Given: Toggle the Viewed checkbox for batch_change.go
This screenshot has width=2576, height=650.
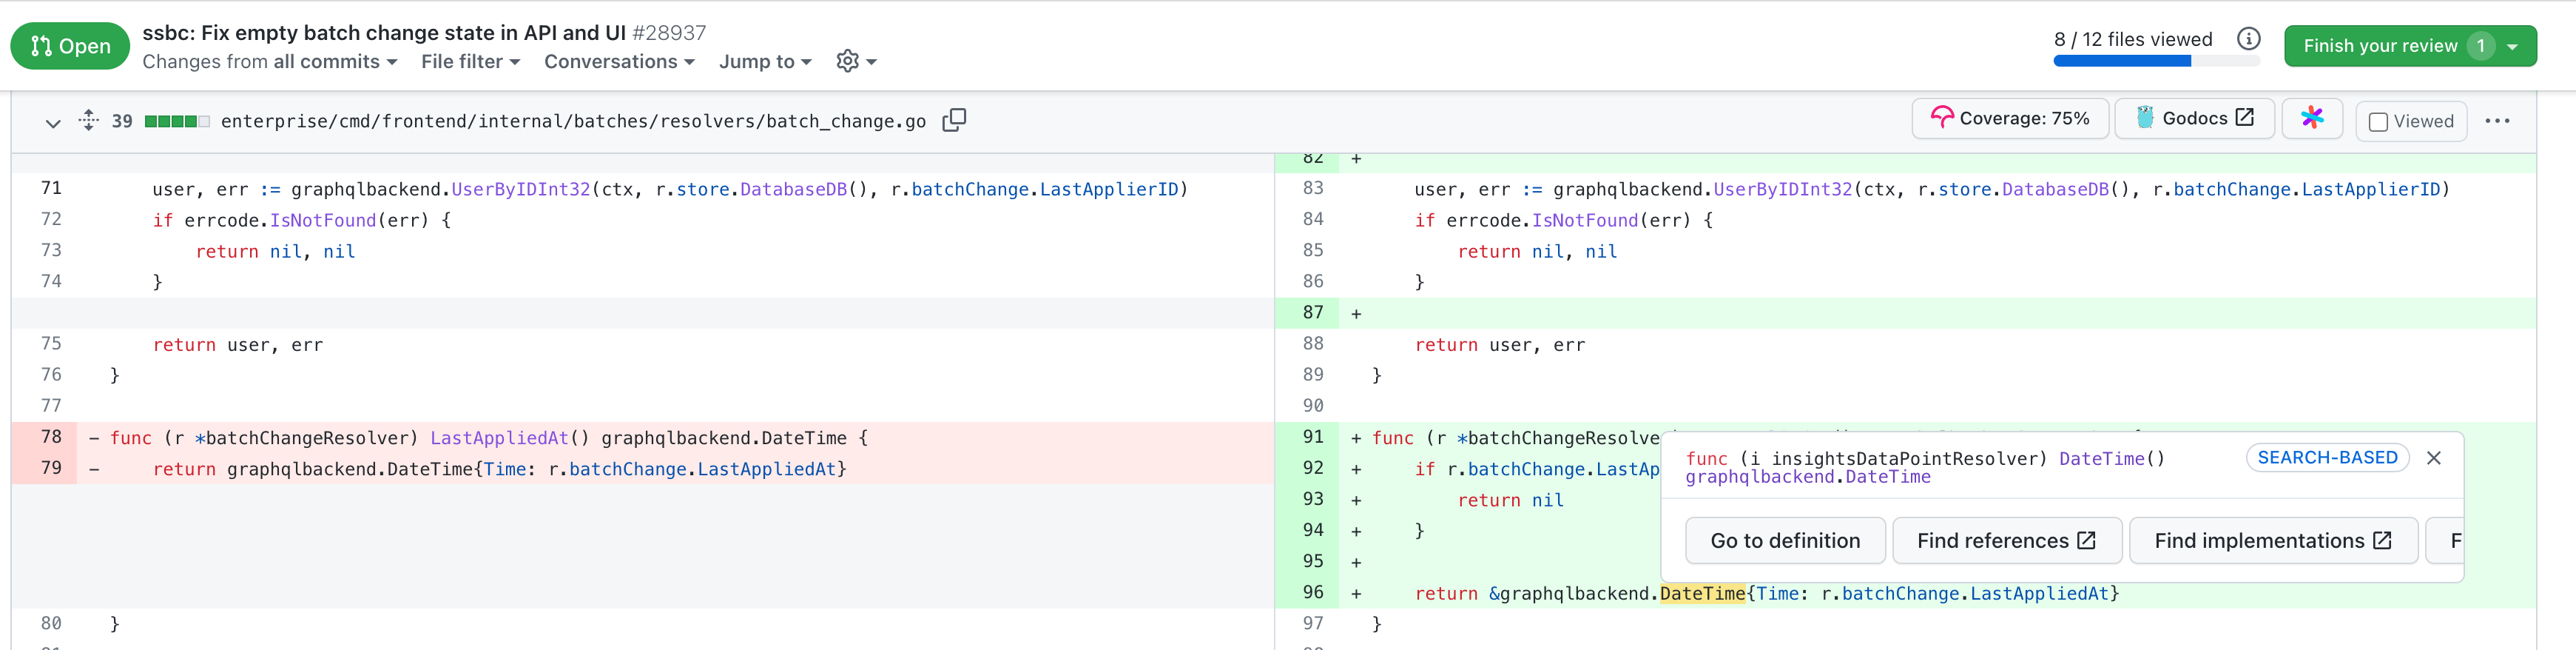Looking at the screenshot, I should pos(2378,122).
